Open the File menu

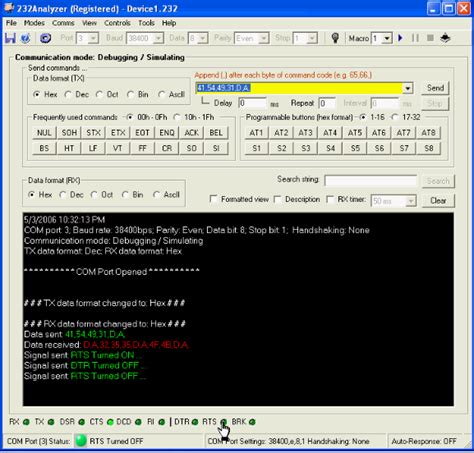(11, 23)
